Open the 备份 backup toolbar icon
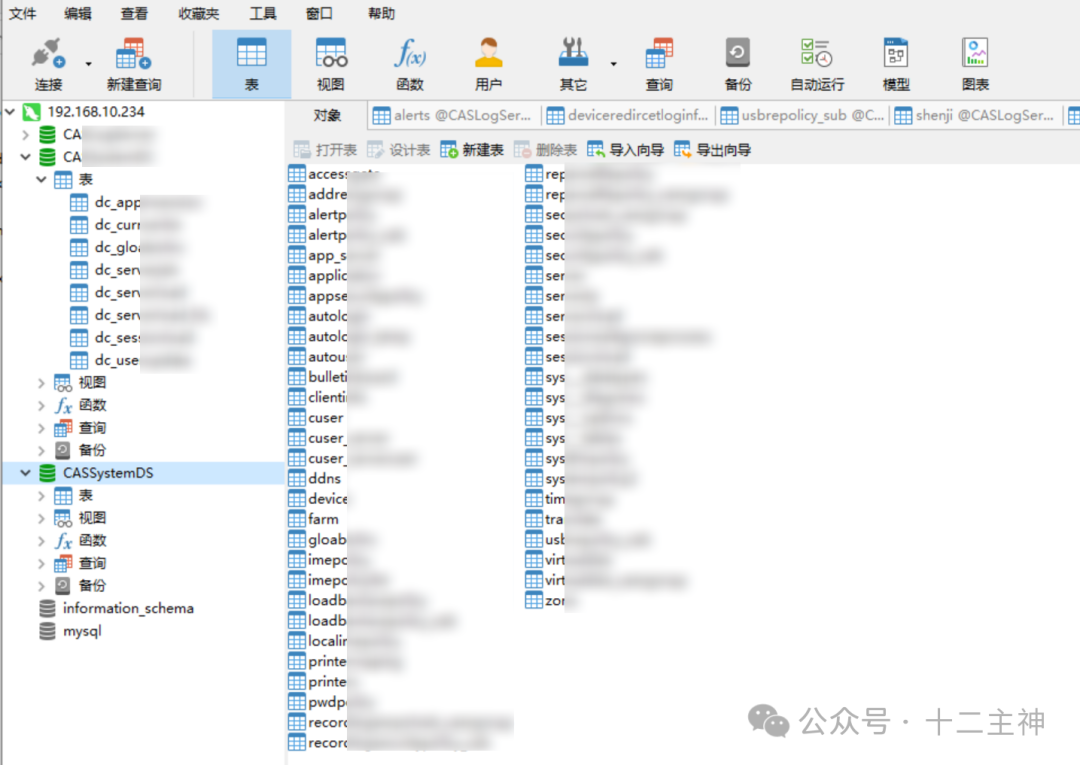The width and height of the screenshot is (1080, 765). [738, 64]
